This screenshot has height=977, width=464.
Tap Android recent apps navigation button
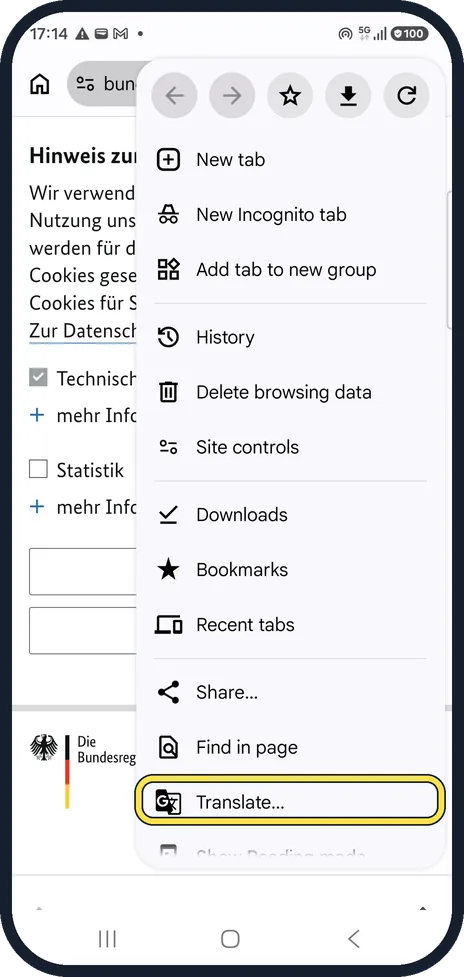tap(108, 938)
